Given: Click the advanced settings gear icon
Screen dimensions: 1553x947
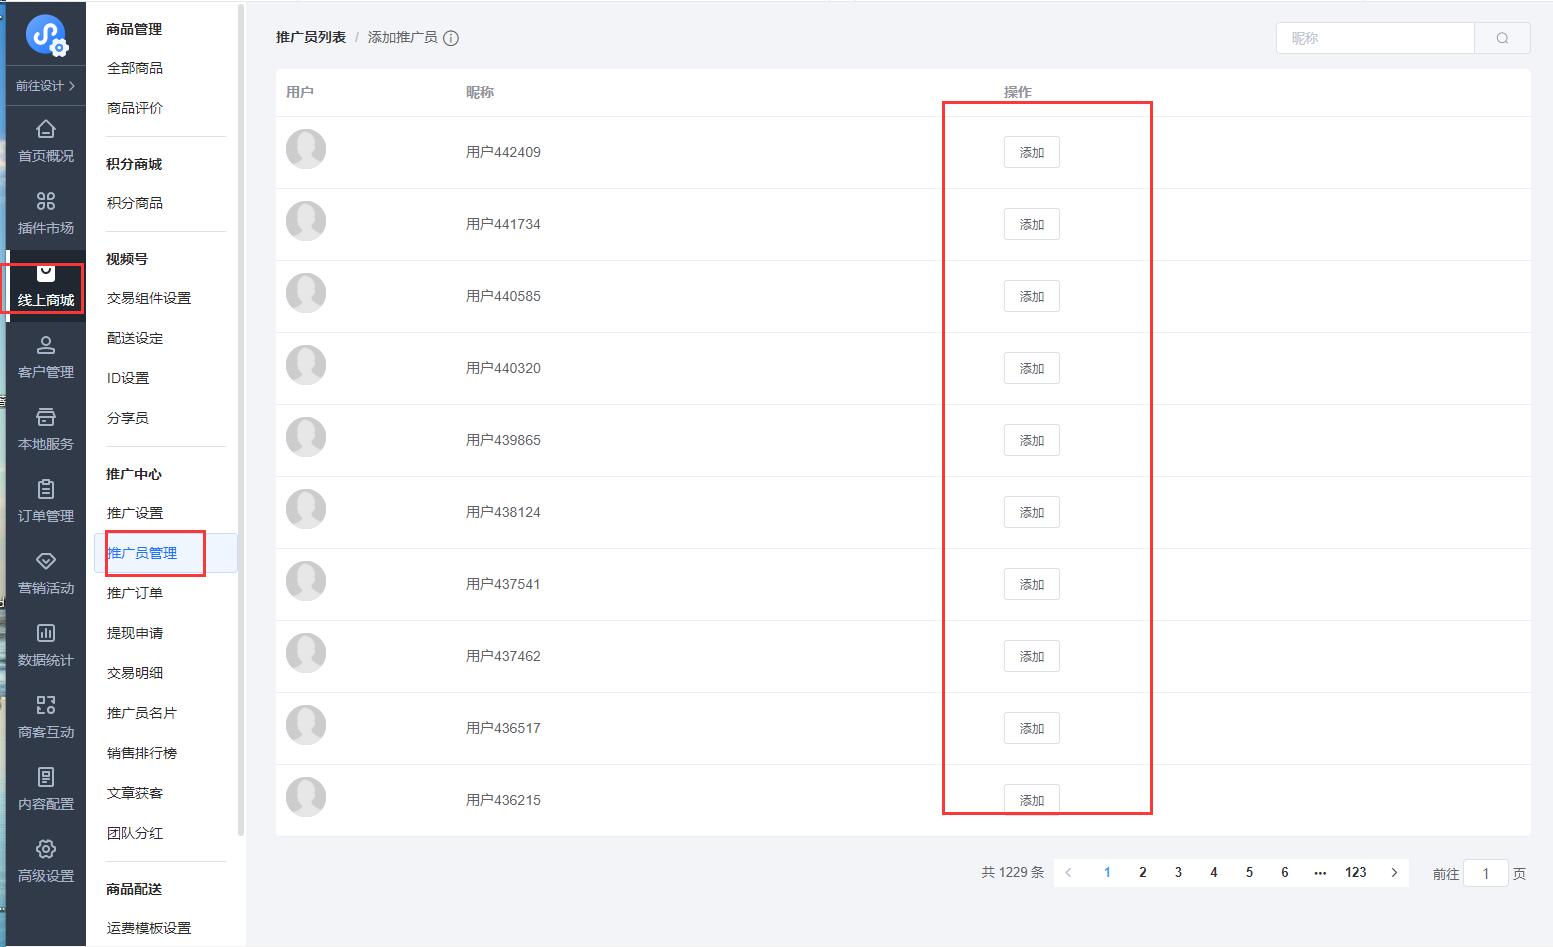Looking at the screenshot, I should 46,850.
